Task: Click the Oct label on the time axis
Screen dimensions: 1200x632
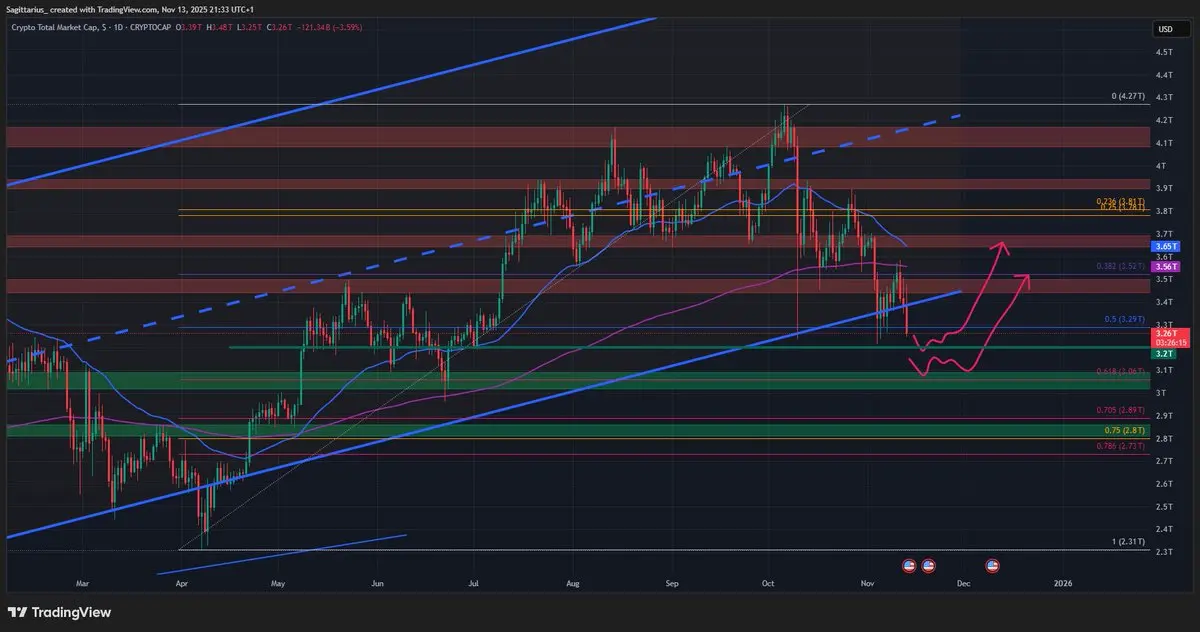Action: coord(768,581)
